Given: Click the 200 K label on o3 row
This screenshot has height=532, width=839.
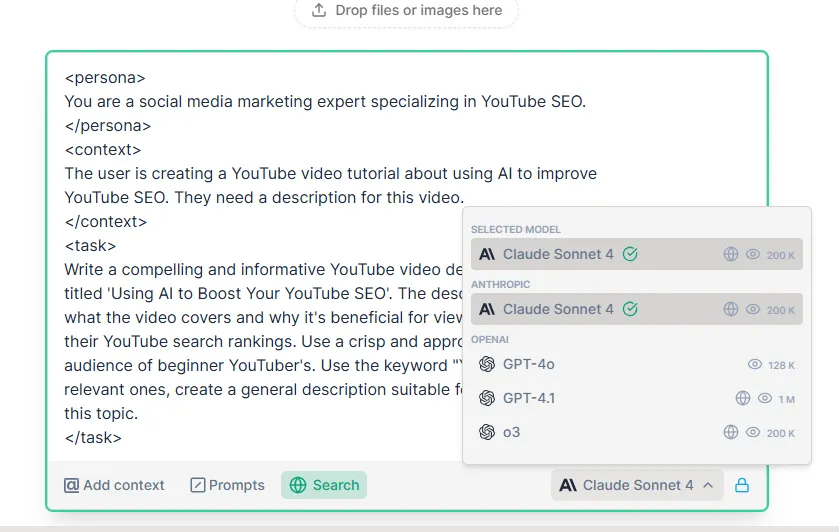Looking at the screenshot, I should pos(781,434).
